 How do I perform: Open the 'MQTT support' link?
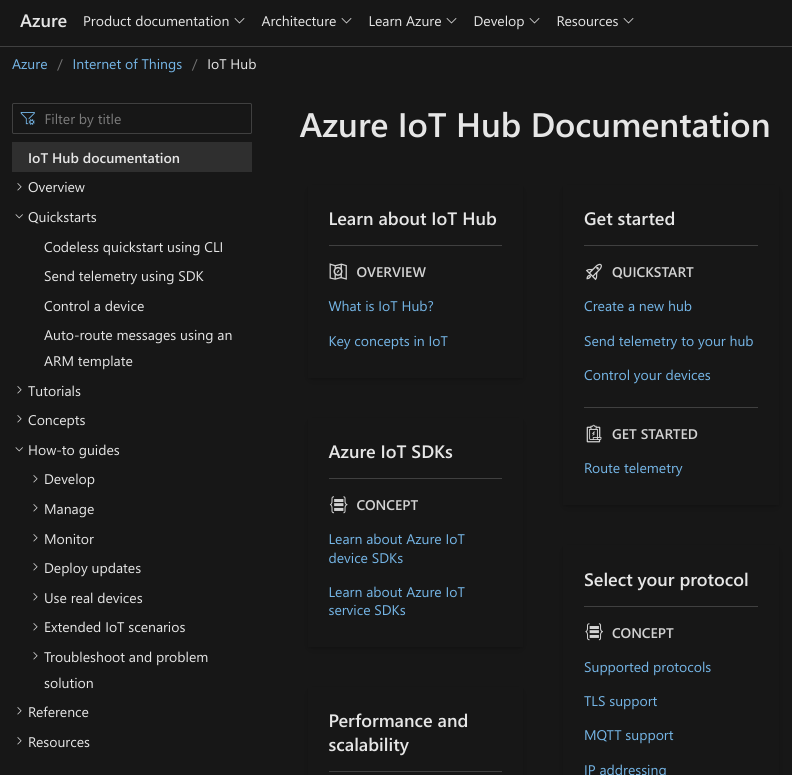click(x=628, y=735)
